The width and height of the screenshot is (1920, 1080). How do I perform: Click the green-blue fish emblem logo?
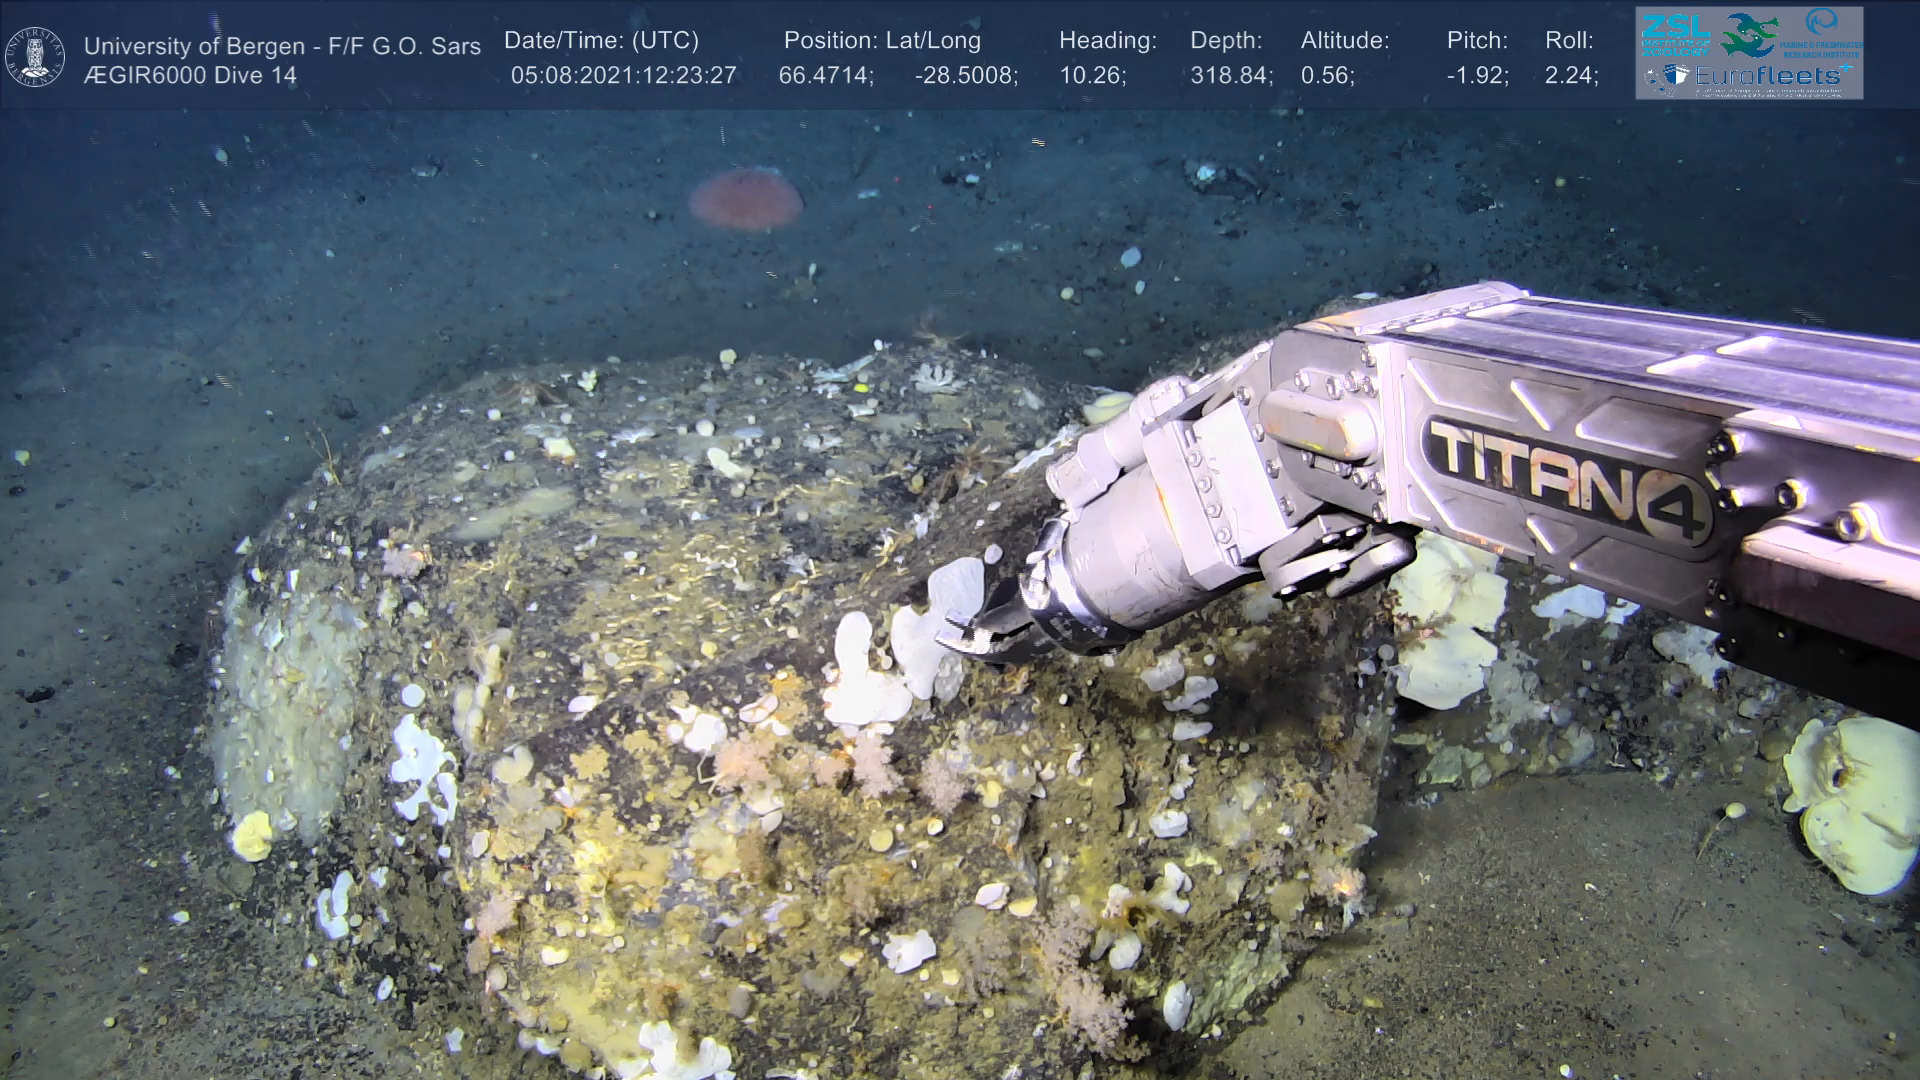pyautogui.click(x=1750, y=35)
